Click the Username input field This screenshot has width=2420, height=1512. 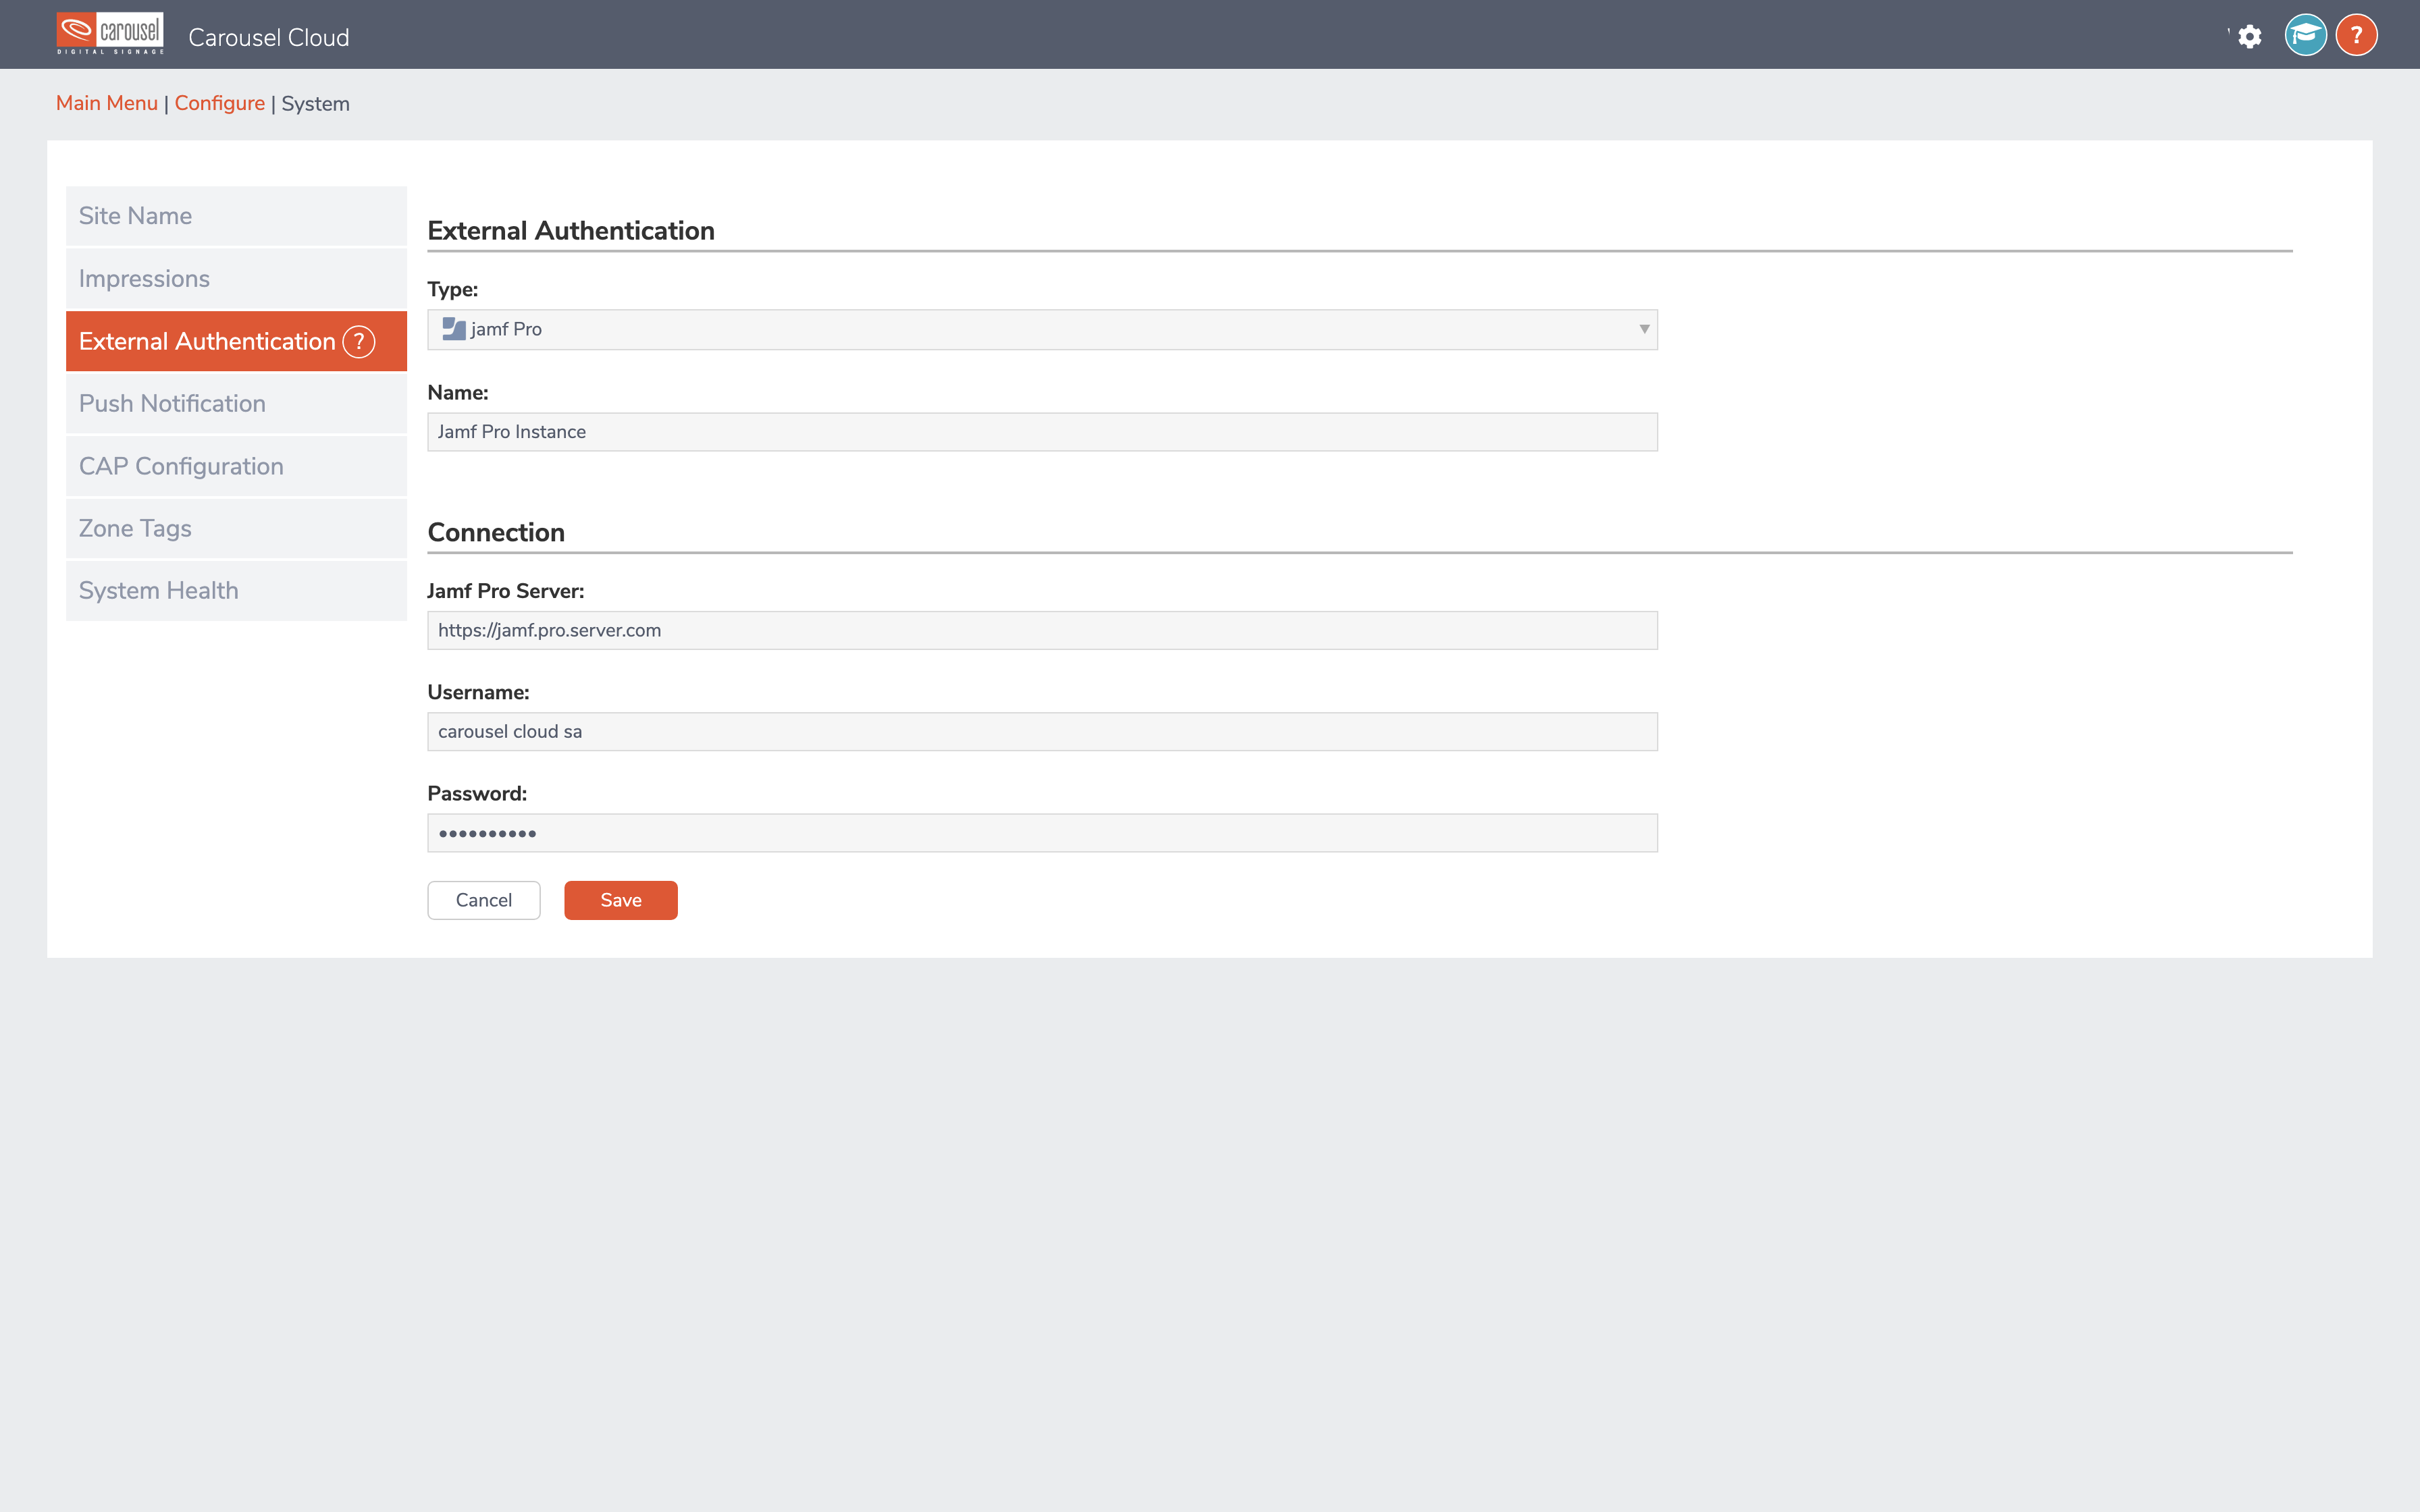1042,732
